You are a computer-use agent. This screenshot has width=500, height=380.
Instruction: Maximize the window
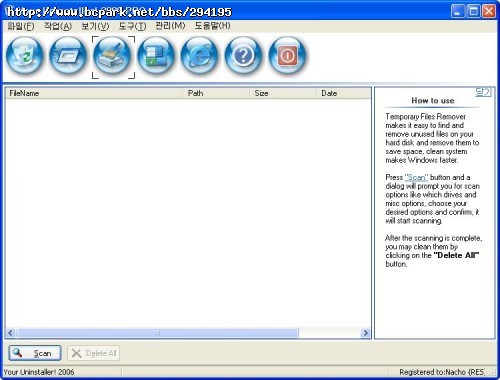click(x=473, y=11)
